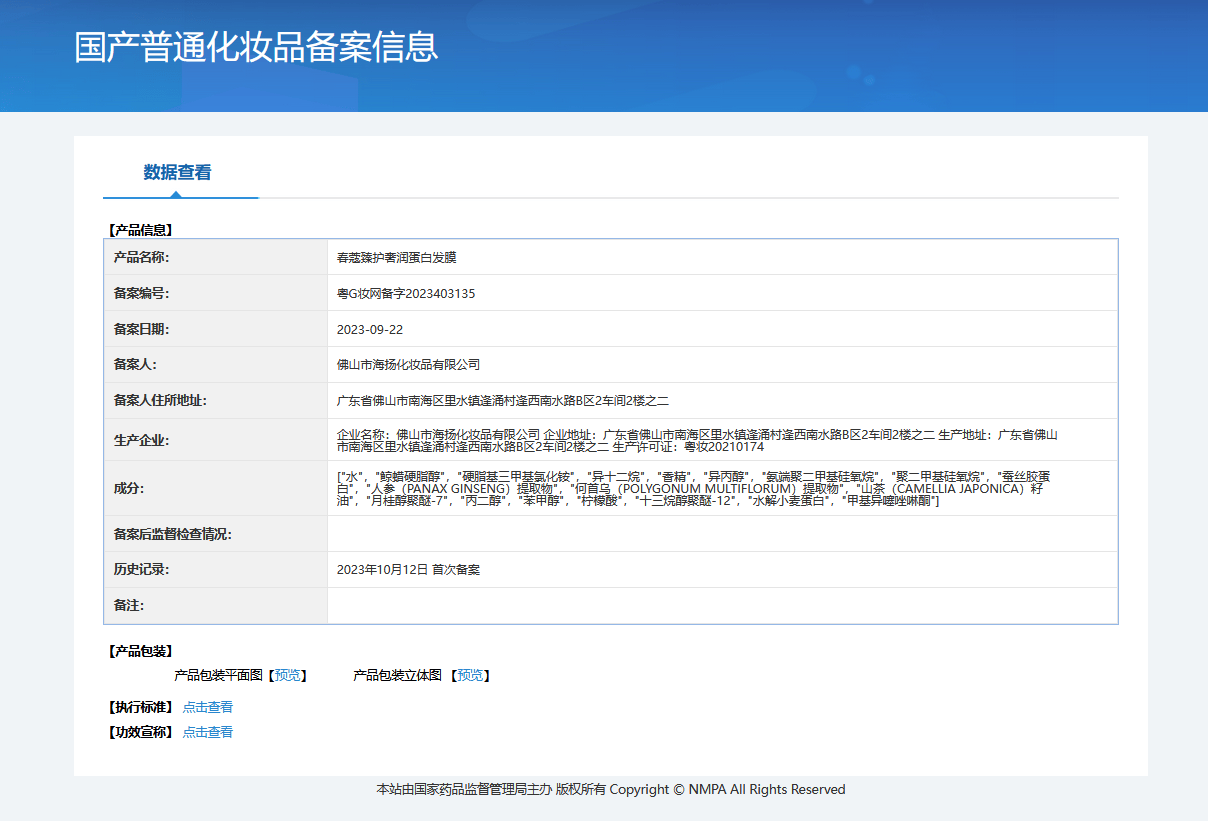Click the empty 备案后监督检查情况 value cell
Image resolution: width=1208 pixels, height=821 pixels.
[x=721, y=534]
